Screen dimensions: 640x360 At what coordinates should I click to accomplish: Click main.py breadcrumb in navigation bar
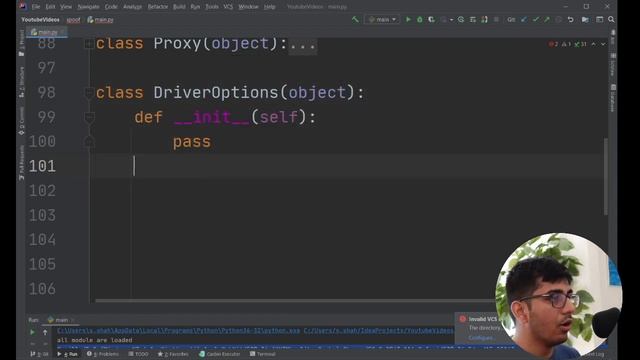coord(100,20)
